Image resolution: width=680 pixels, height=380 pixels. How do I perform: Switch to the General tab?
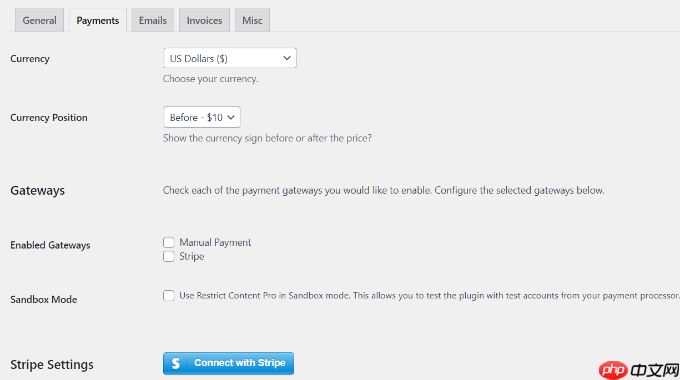[x=39, y=20]
